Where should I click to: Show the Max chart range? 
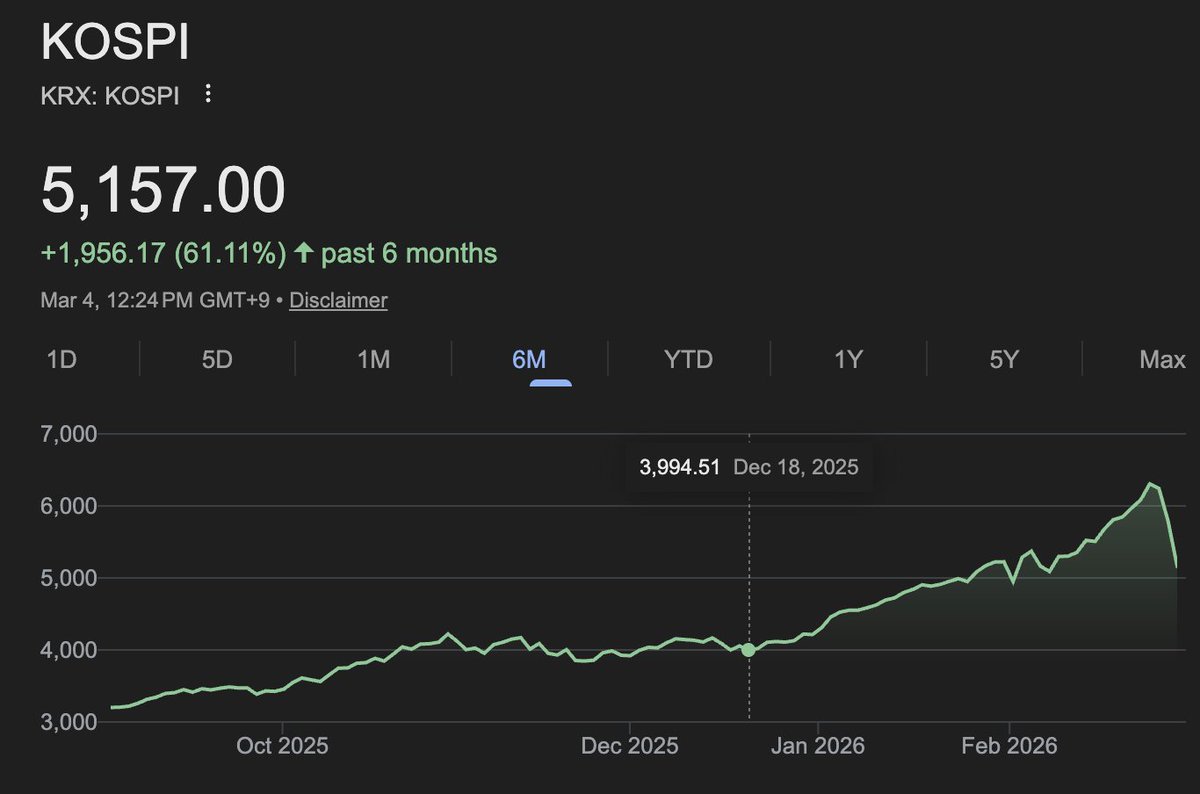tap(1162, 359)
